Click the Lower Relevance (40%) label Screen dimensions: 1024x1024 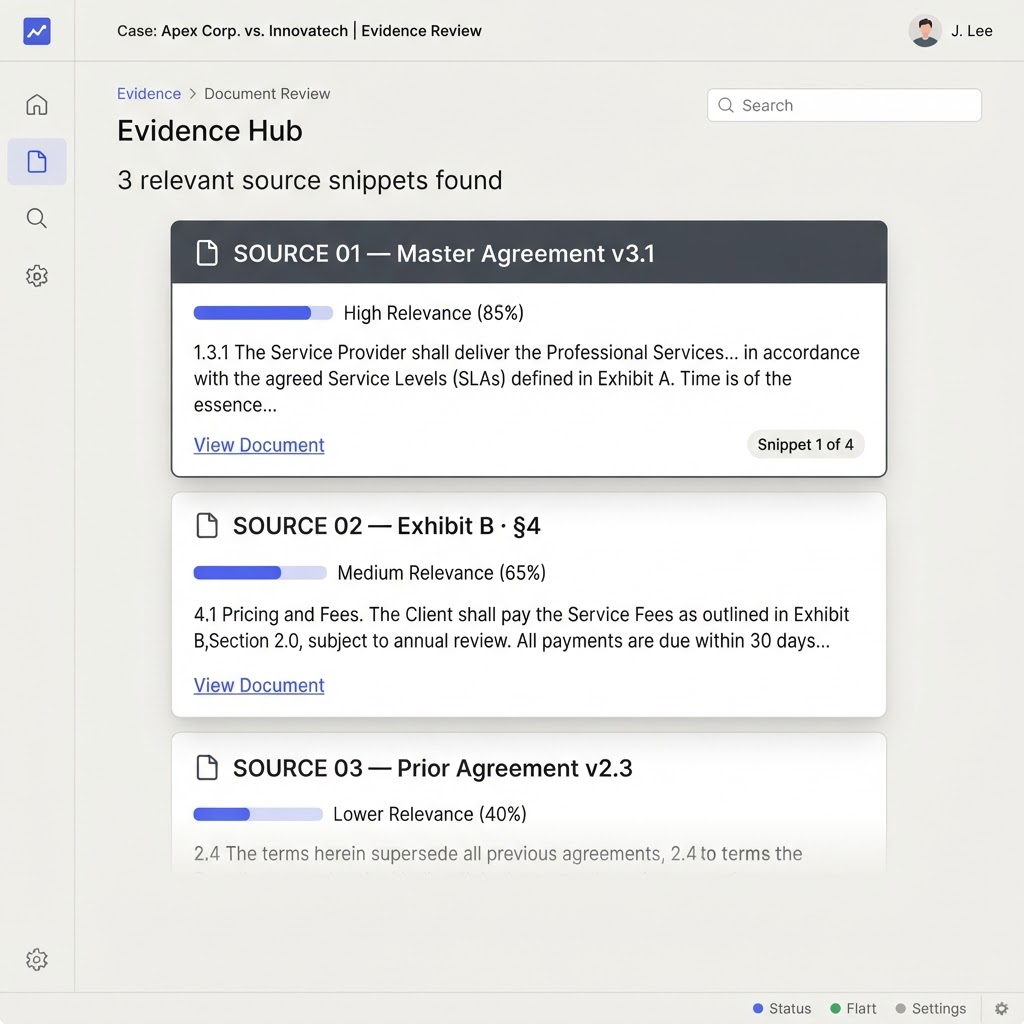[x=430, y=814]
